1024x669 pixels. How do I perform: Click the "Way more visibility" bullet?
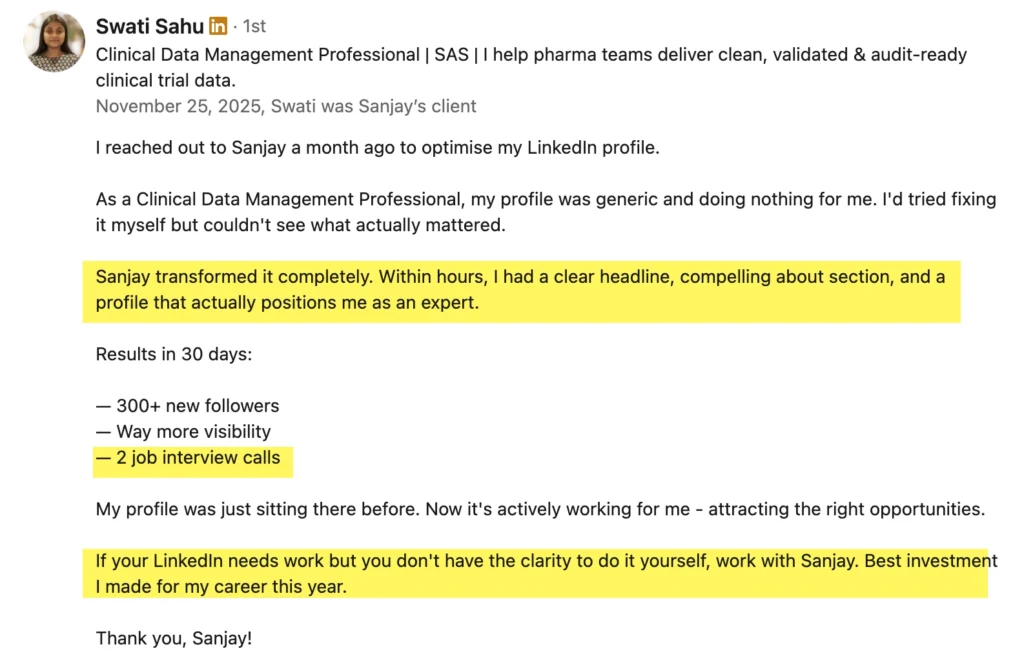click(x=184, y=432)
